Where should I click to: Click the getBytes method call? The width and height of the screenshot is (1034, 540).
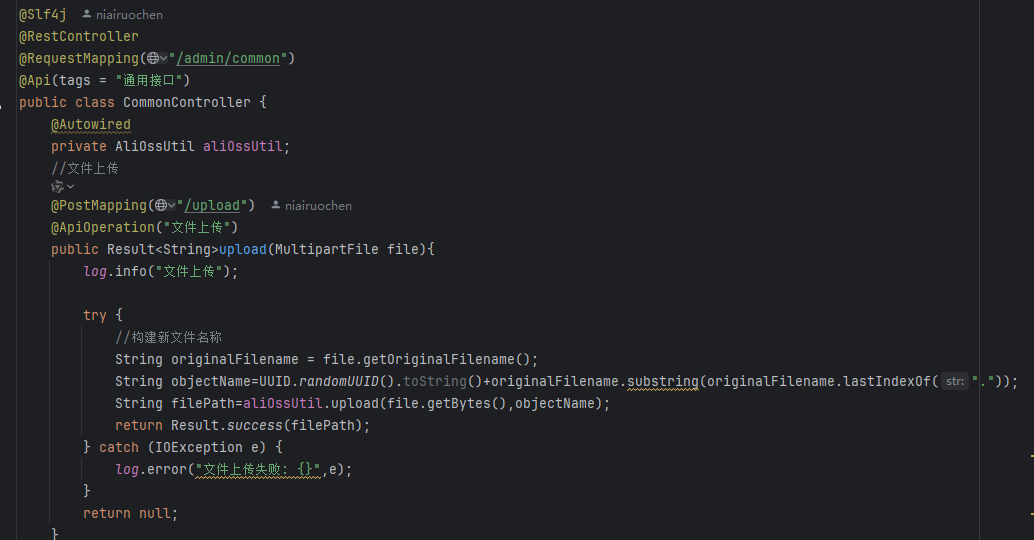(459, 404)
